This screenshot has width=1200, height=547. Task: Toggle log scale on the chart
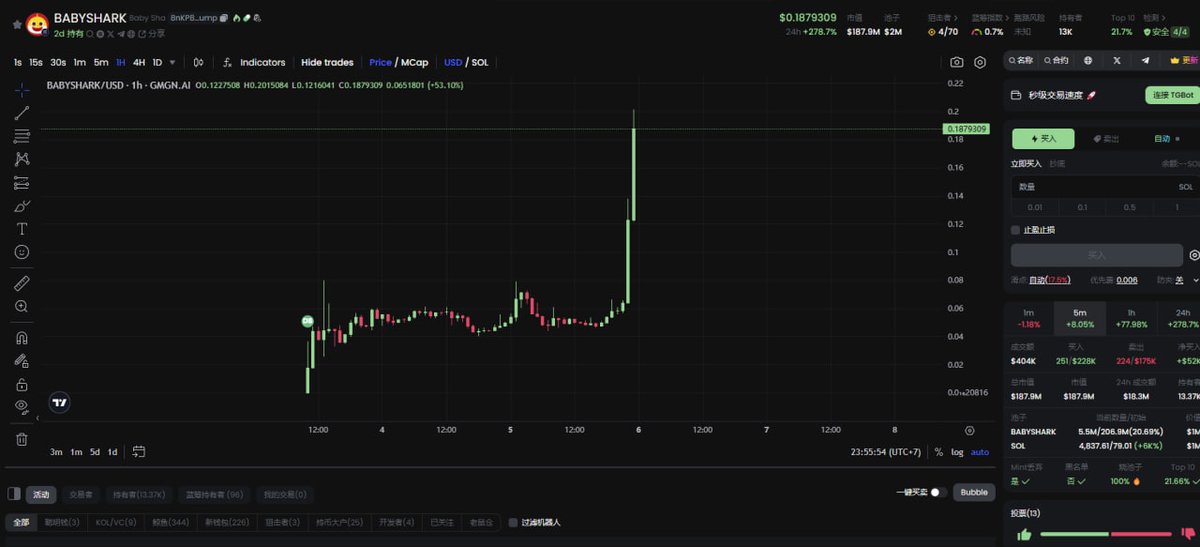[x=958, y=452]
